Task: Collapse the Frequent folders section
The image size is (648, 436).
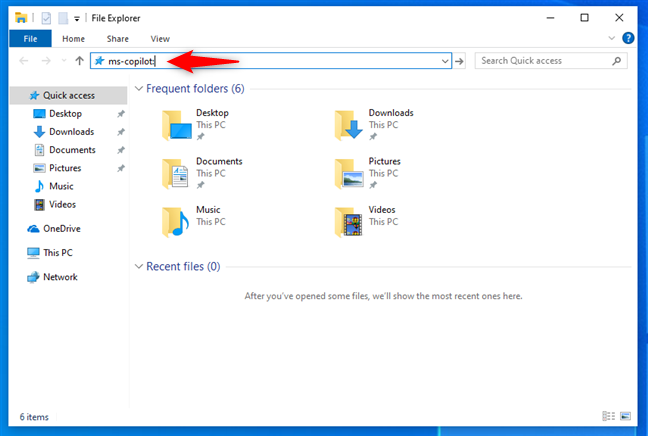Action: (x=139, y=88)
